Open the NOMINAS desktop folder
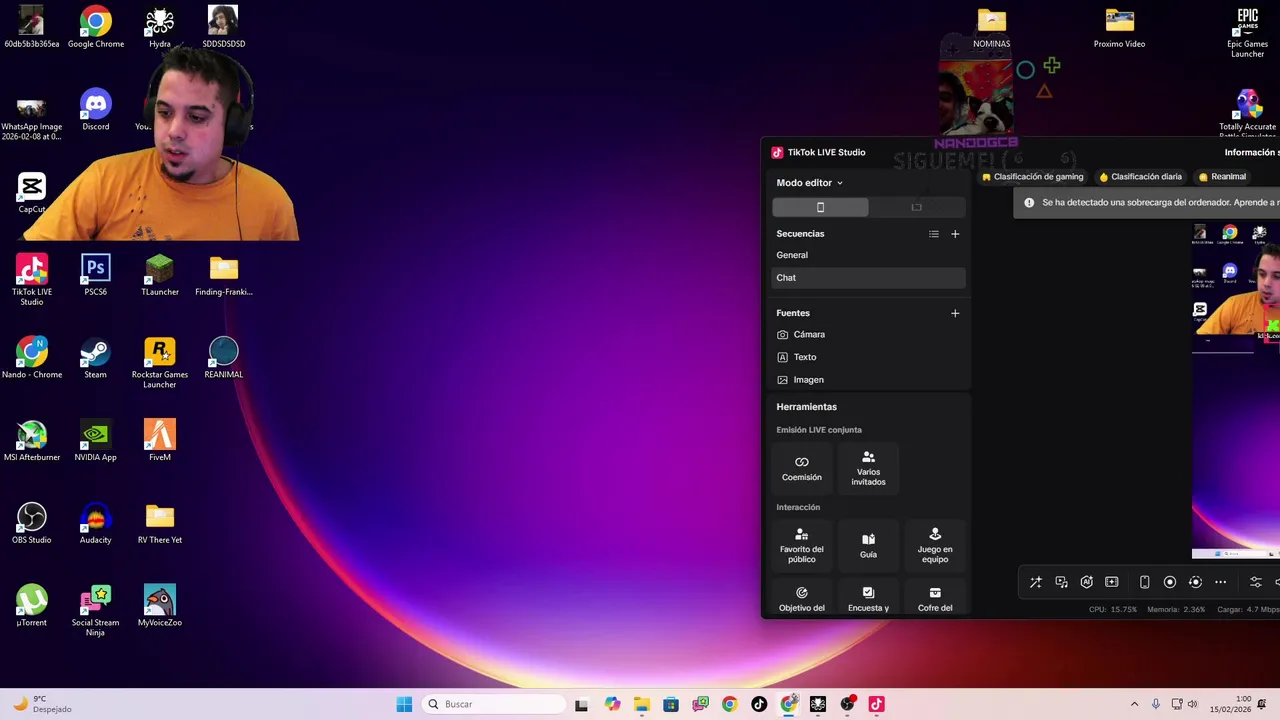This screenshot has height=720, width=1280. (992, 28)
